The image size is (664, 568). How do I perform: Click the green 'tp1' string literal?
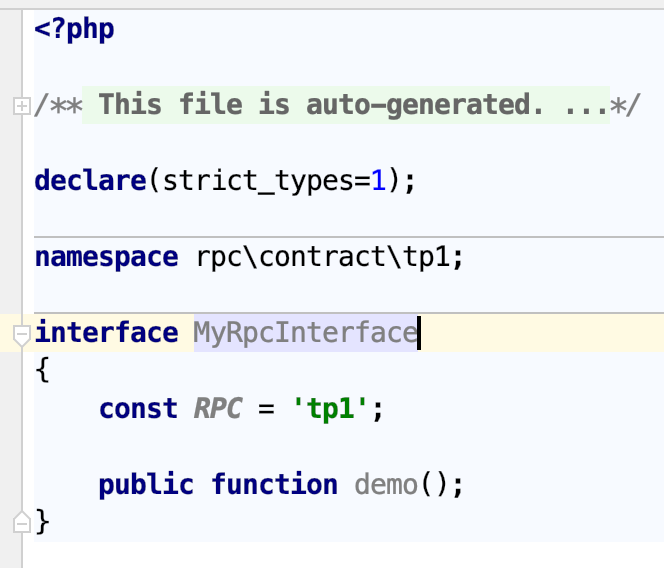click(330, 408)
